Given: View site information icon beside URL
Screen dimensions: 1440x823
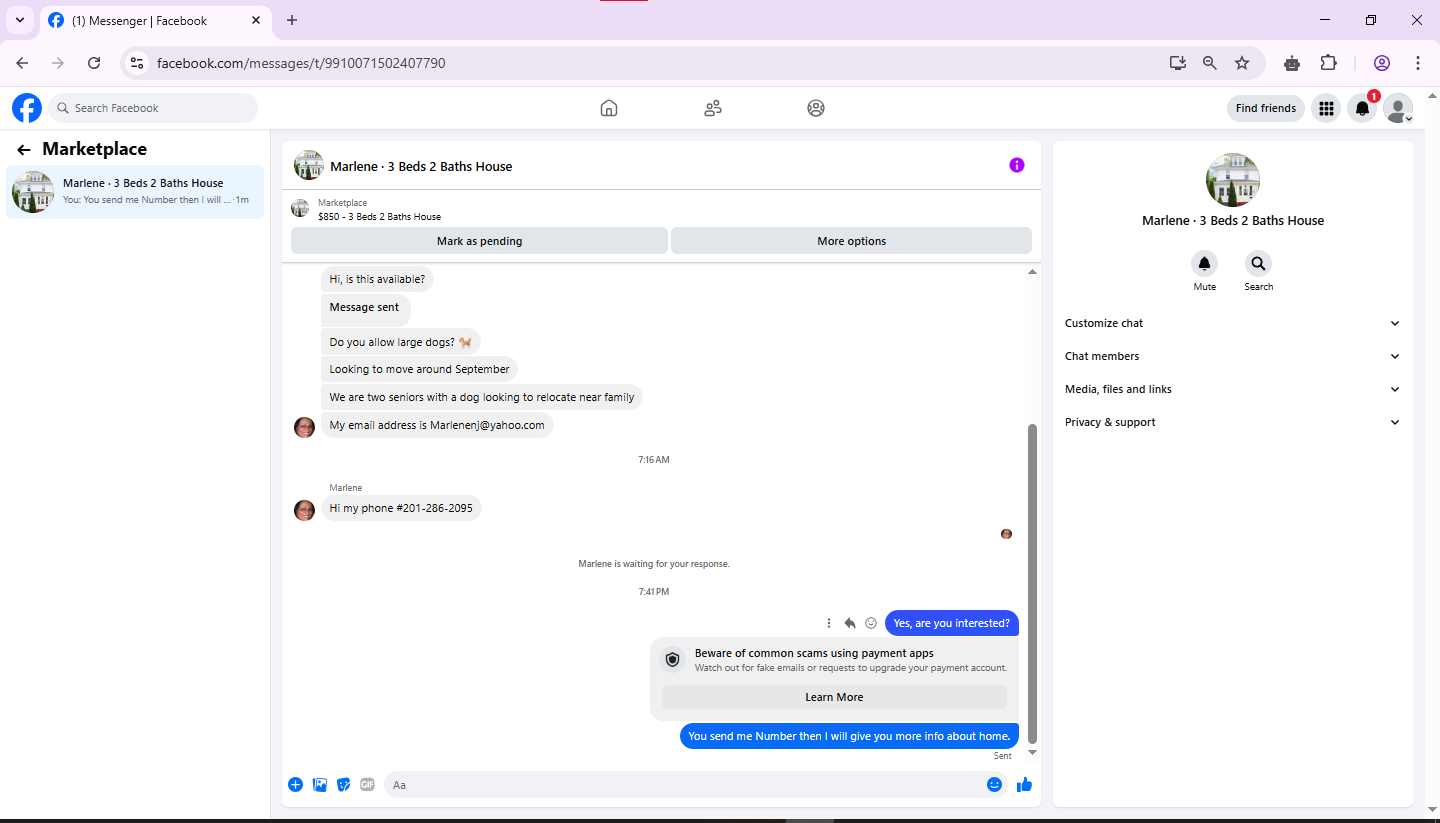Looking at the screenshot, I should click(x=138, y=63).
